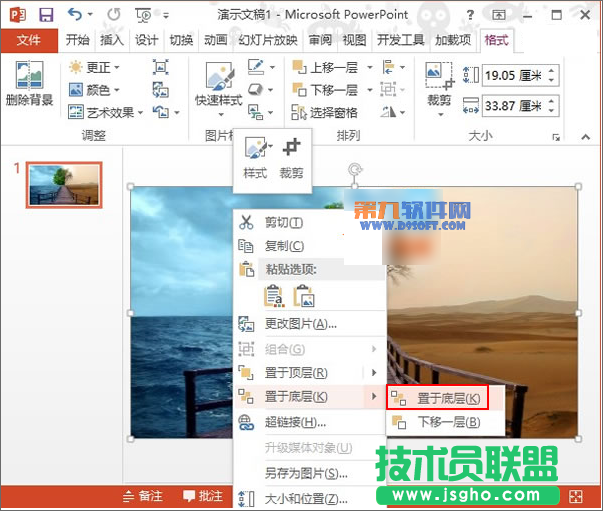Viewport: 603px width, 511px height.
Task: Open the Format tab
Action: [496, 40]
